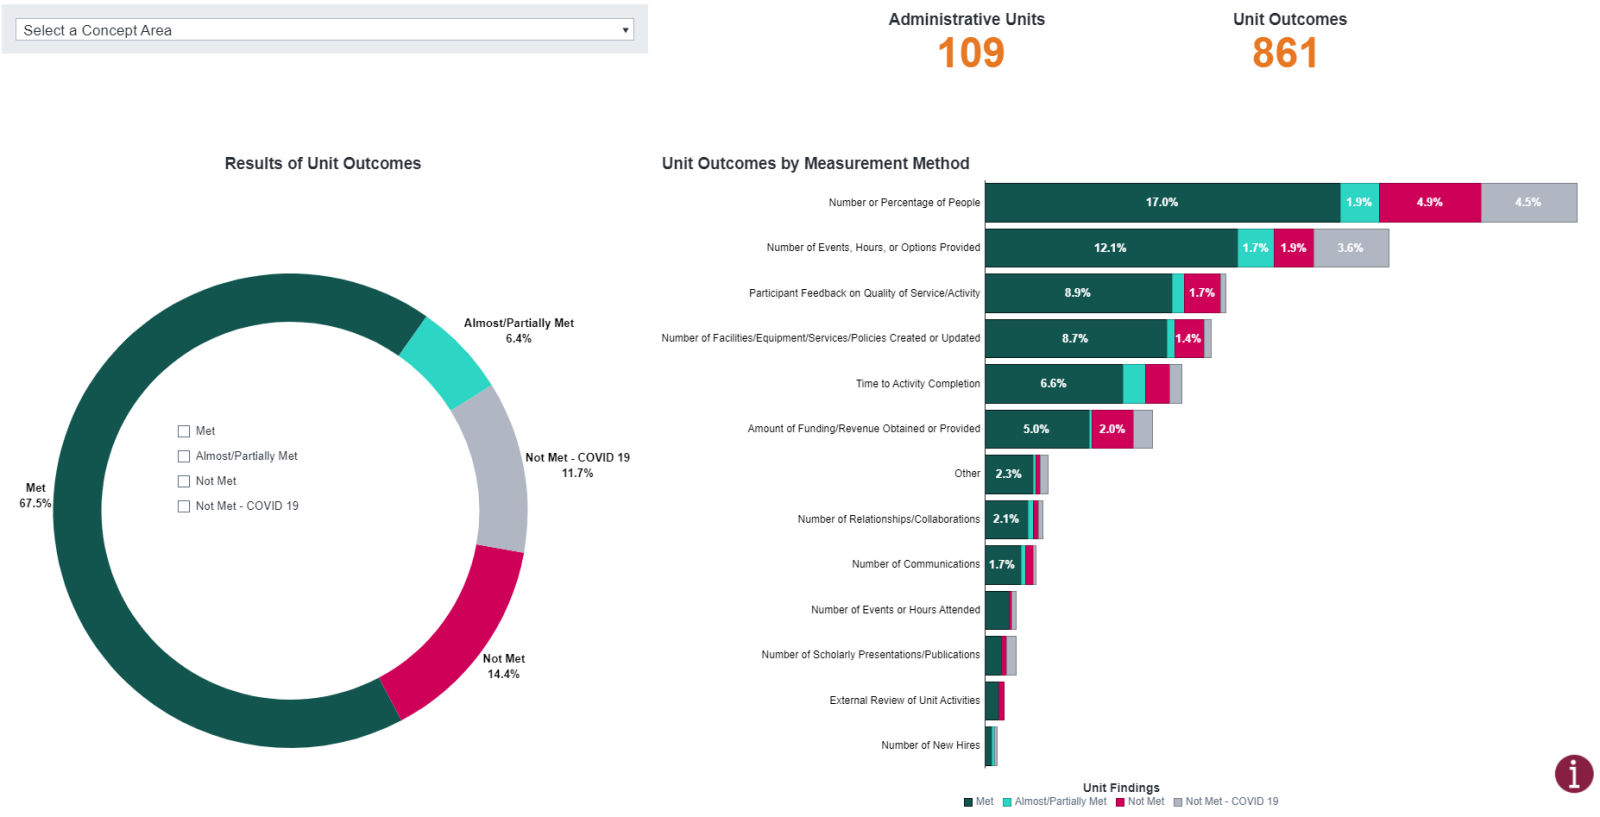
Task: Click the Concept Area dropdown arrow
Action: click(x=626, y=30)
